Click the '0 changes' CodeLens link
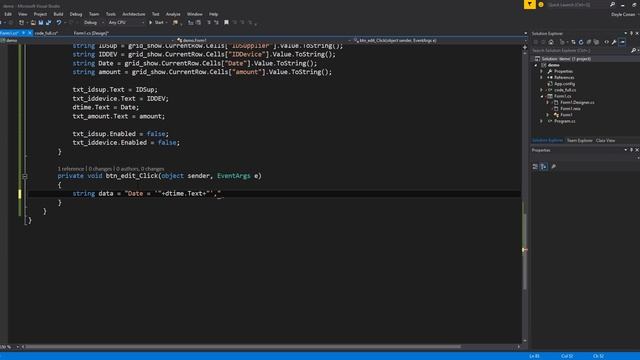The width and height of the screenshot is (640, 360). 100,169
